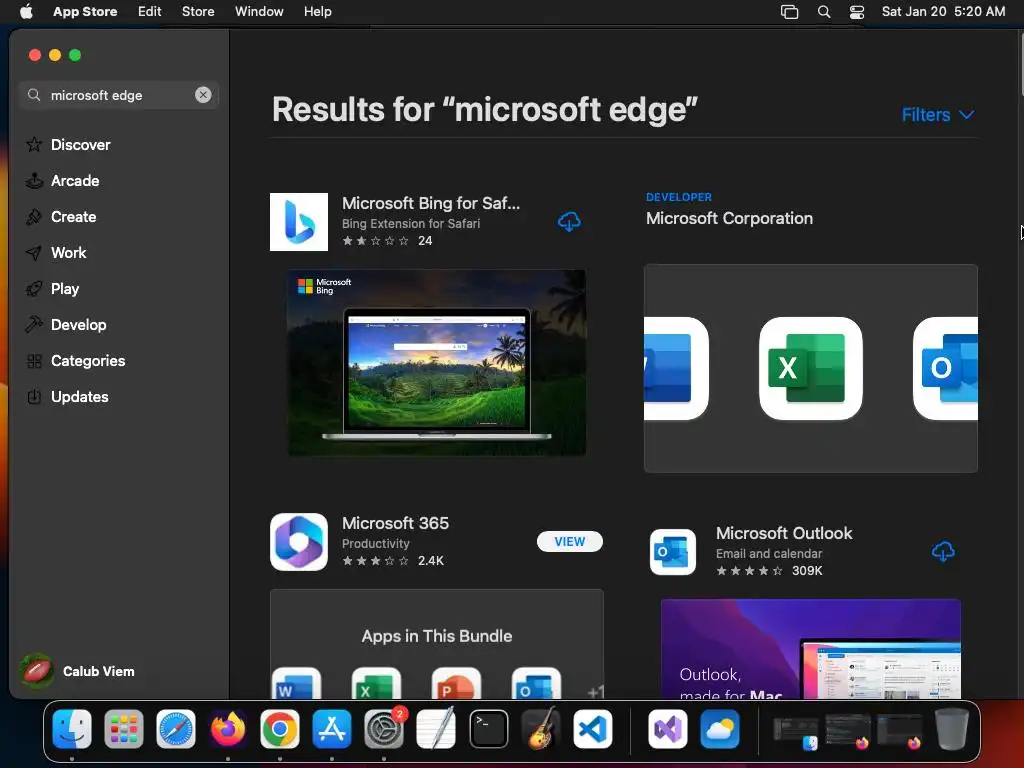Open Launchpad from the Dock
Image resolution: width=1024 pixels, height=768 pixels.
click(x=123, y=729)
